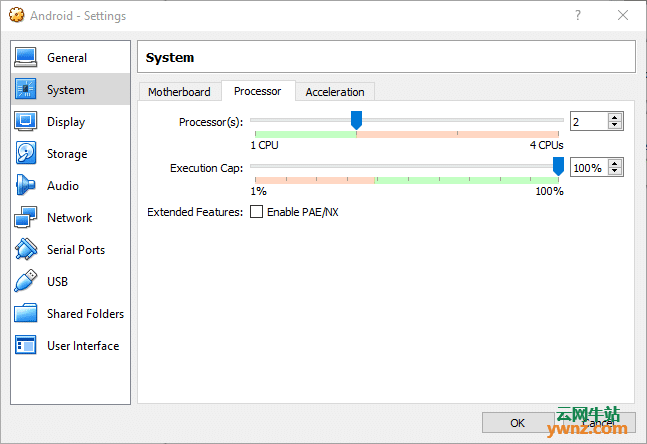Click the '4 CPUs' slider label
The image size is (647, 444).
(546, 145)
